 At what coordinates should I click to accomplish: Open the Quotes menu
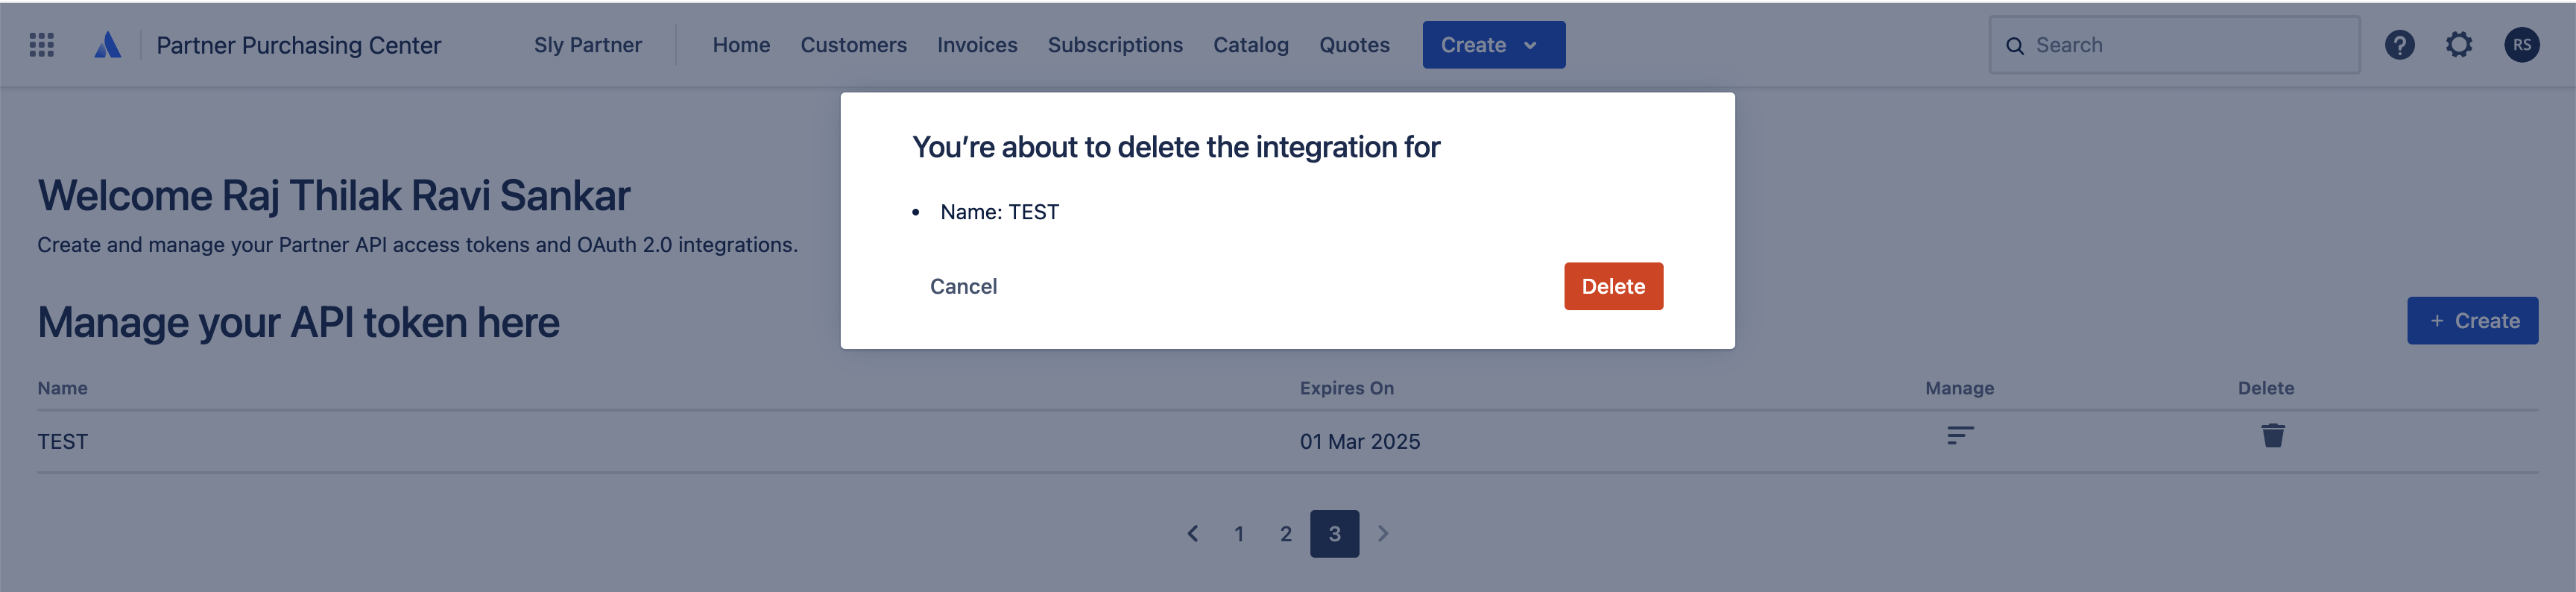[1354, 45]
